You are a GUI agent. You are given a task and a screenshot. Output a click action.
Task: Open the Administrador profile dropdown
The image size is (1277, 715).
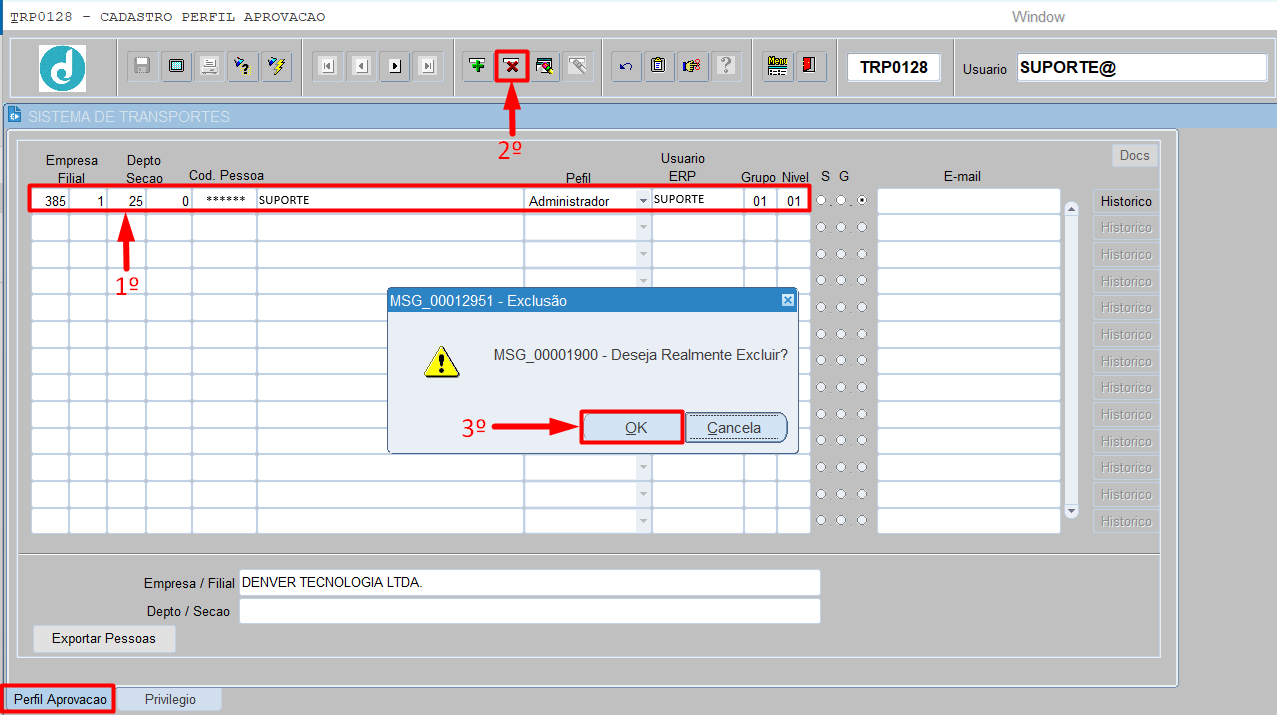[x=643, y=201]
